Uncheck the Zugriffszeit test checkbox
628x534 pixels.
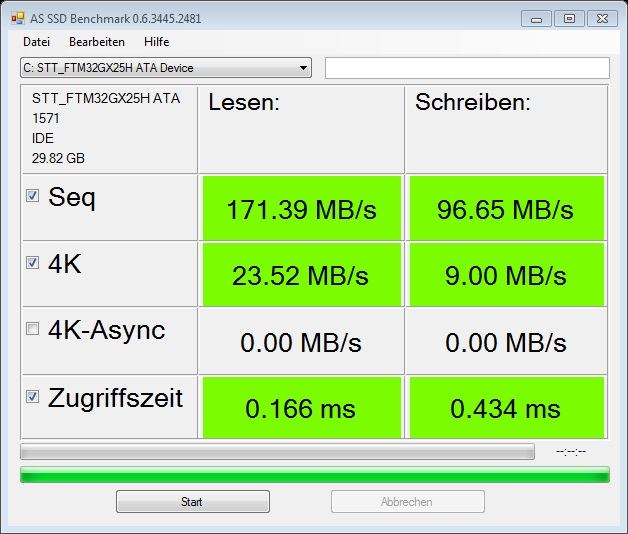coord(32,397)
